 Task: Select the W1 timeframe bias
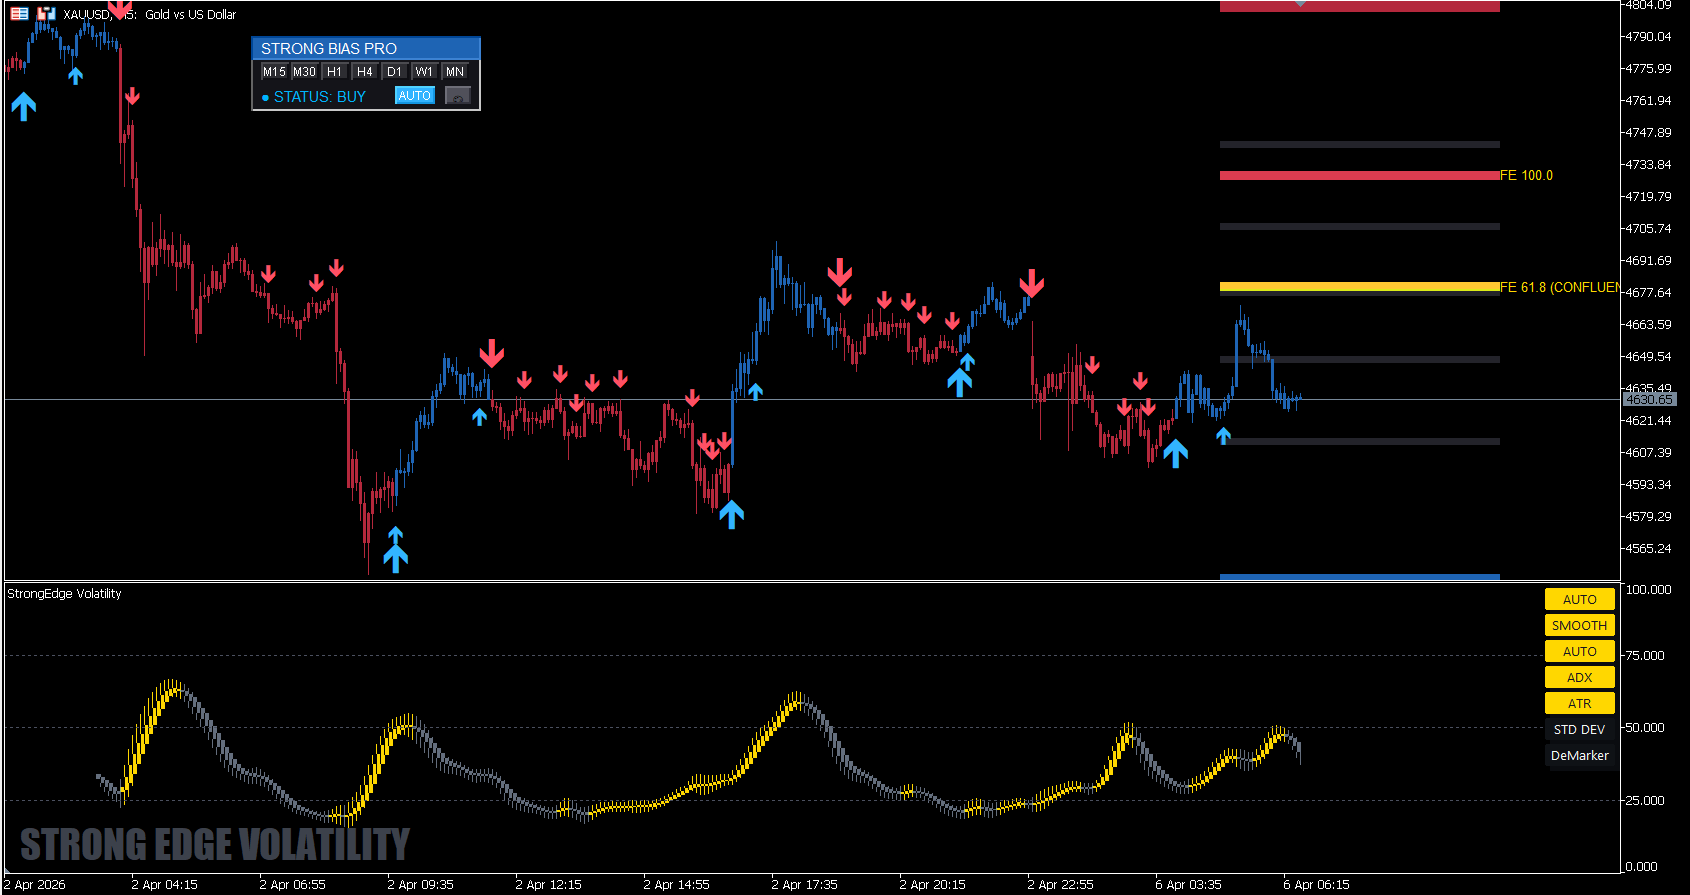[425, 72]
